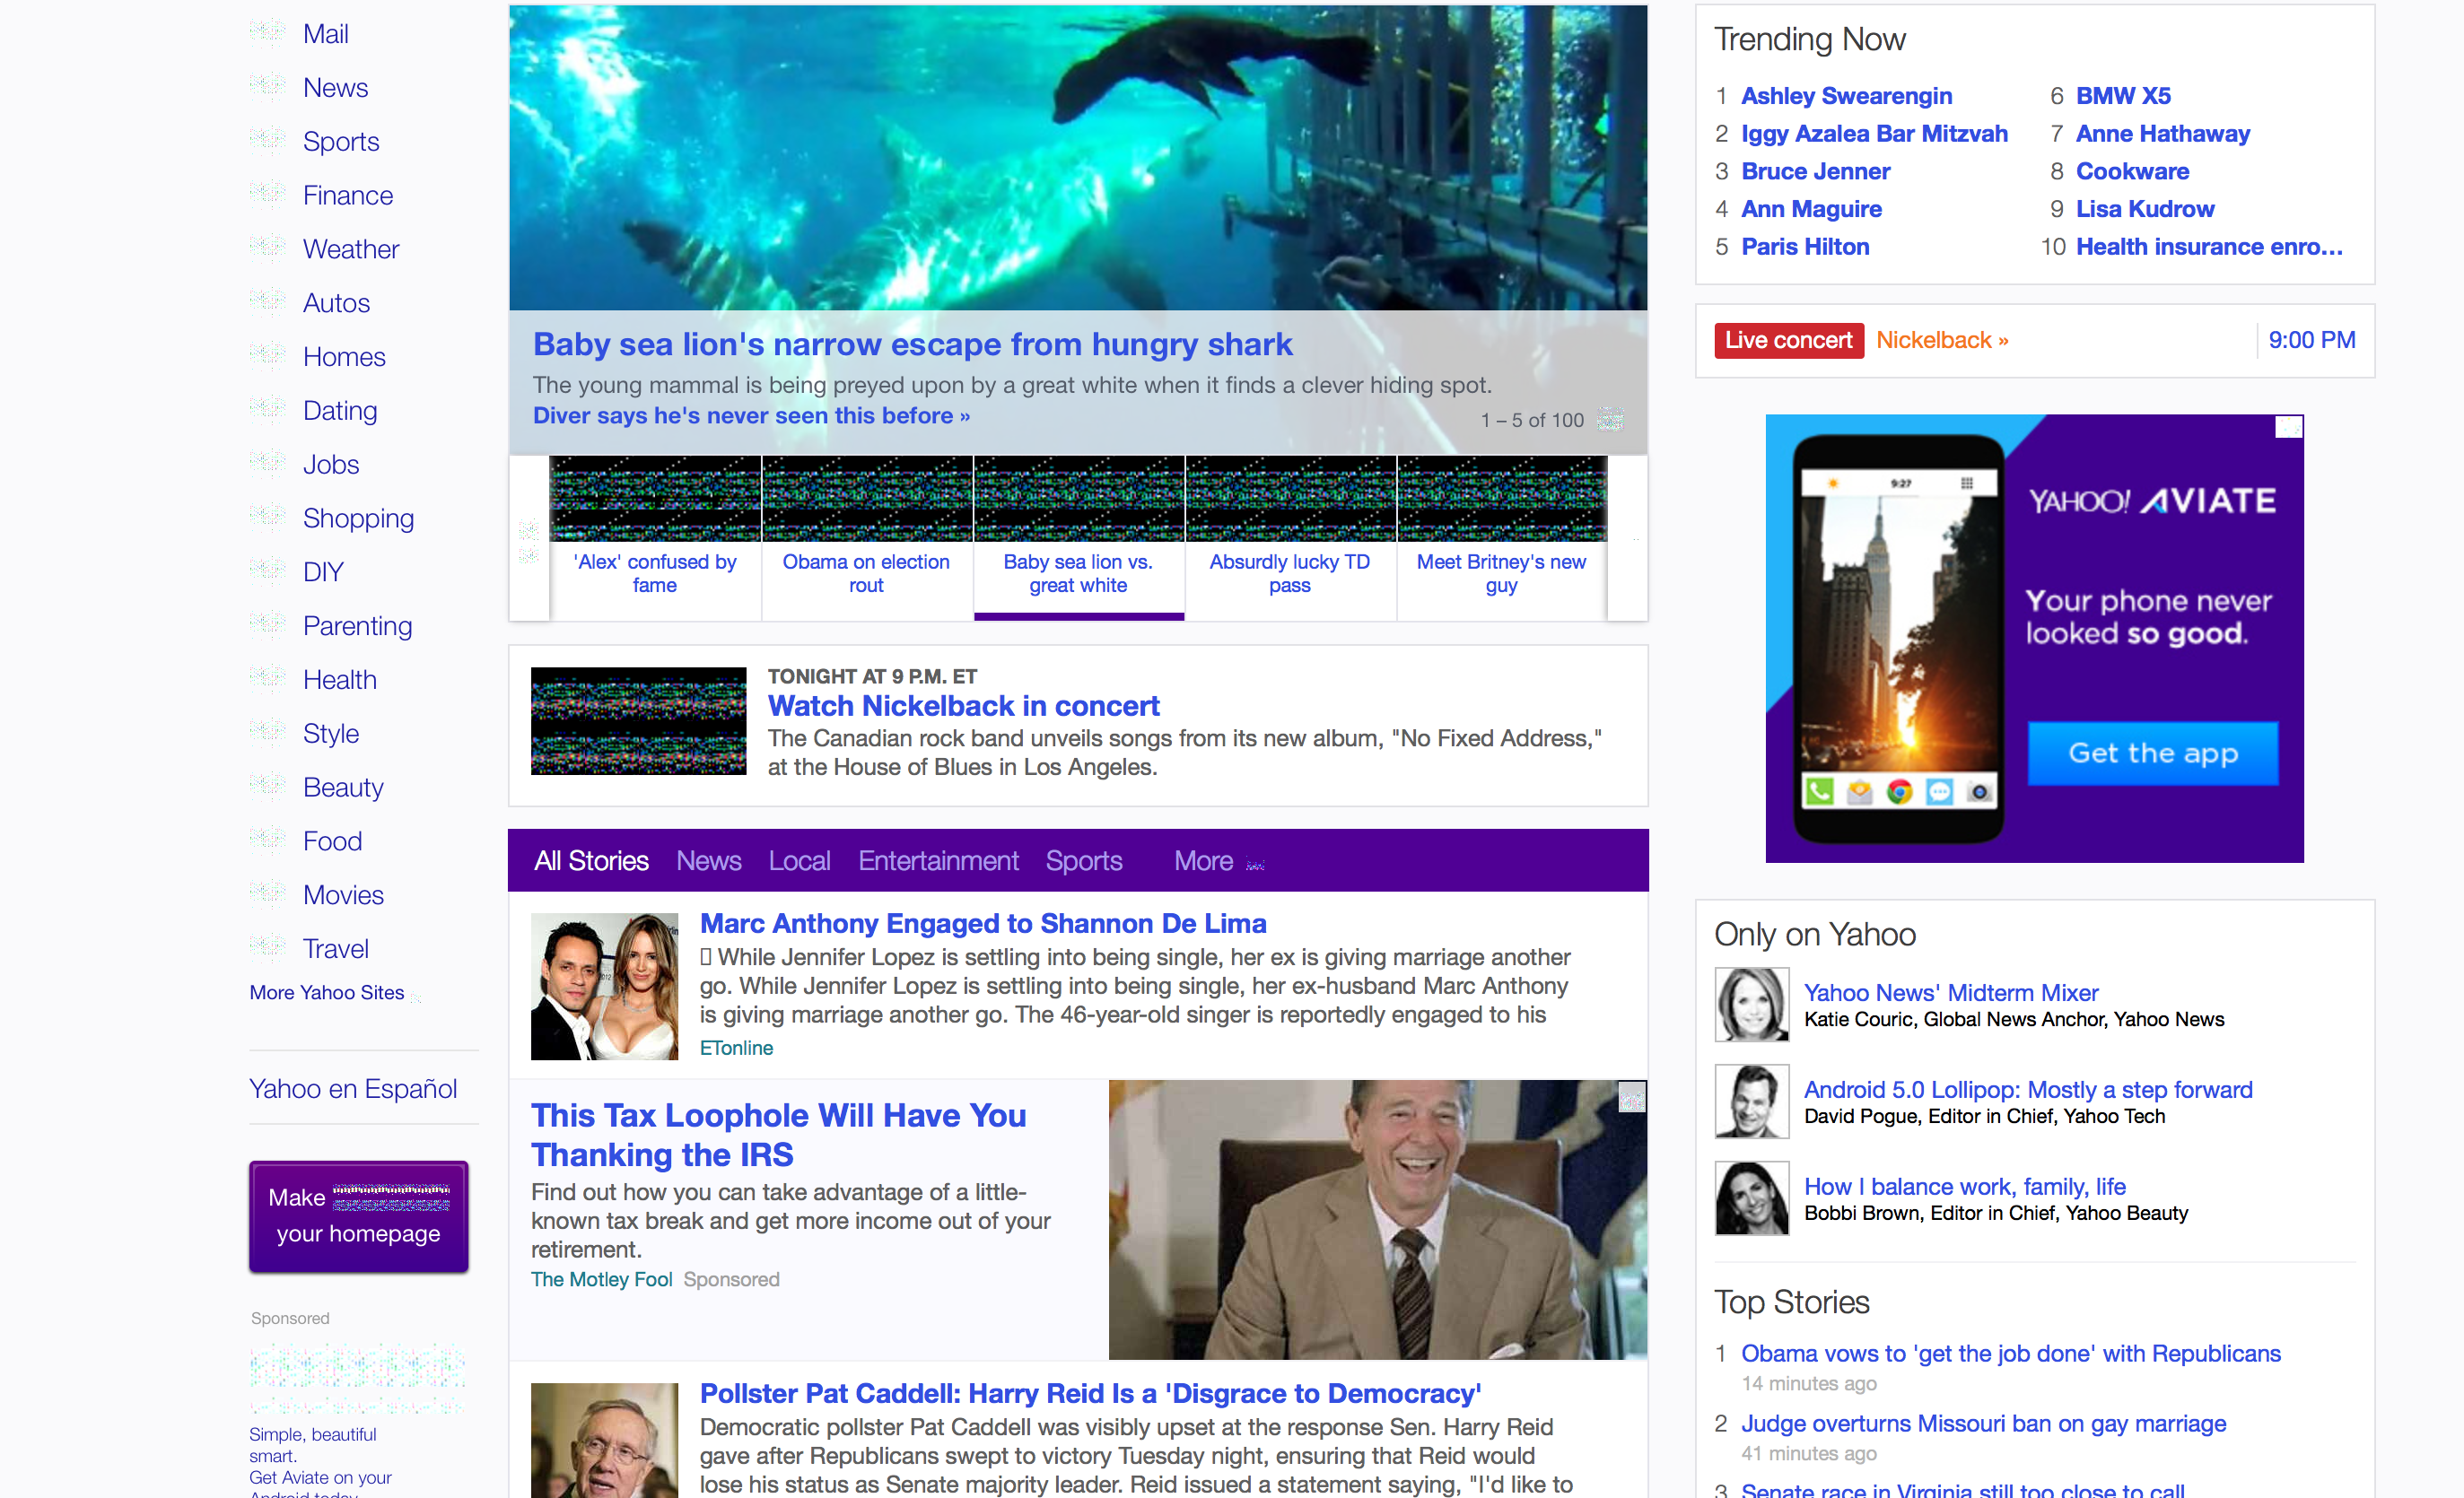The image size is (2464, 1498).
Task: Open top story 'Obama vows to get the job done'
Action: coord(2010,1353)
